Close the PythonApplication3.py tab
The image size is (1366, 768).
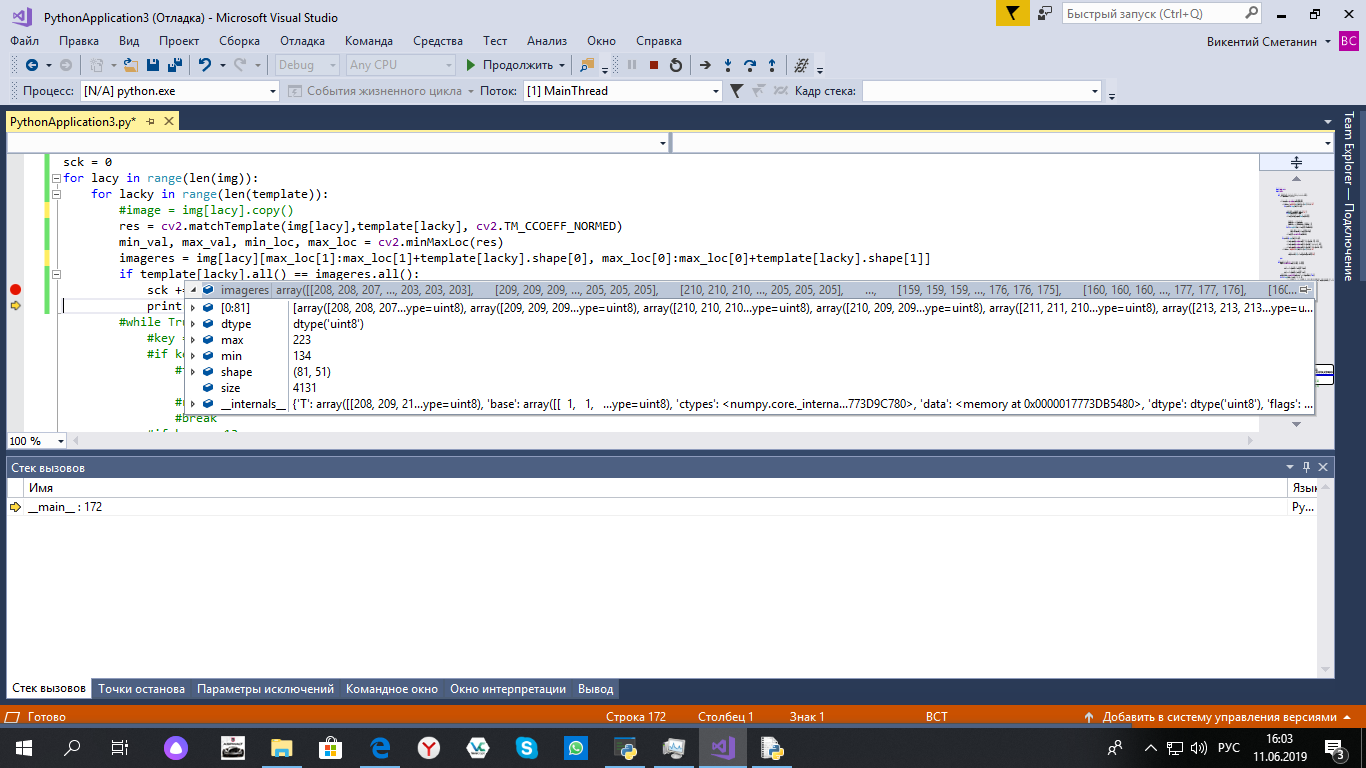169,121
